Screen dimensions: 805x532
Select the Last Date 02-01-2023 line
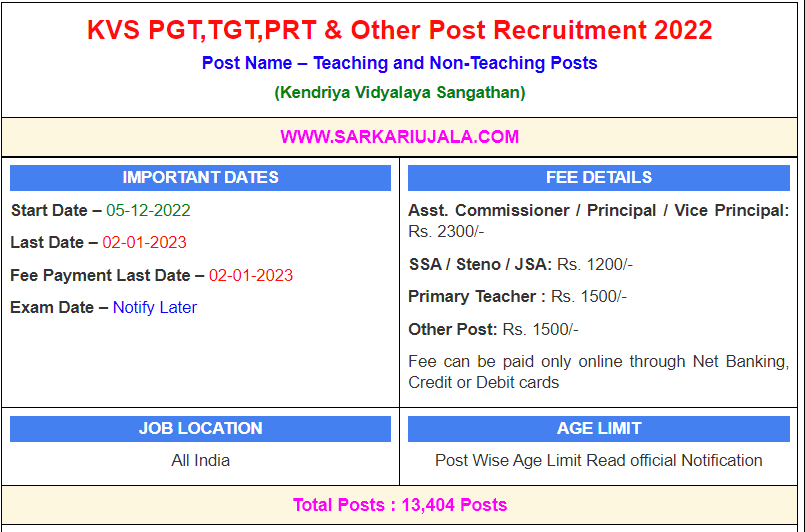click(98, 243)
